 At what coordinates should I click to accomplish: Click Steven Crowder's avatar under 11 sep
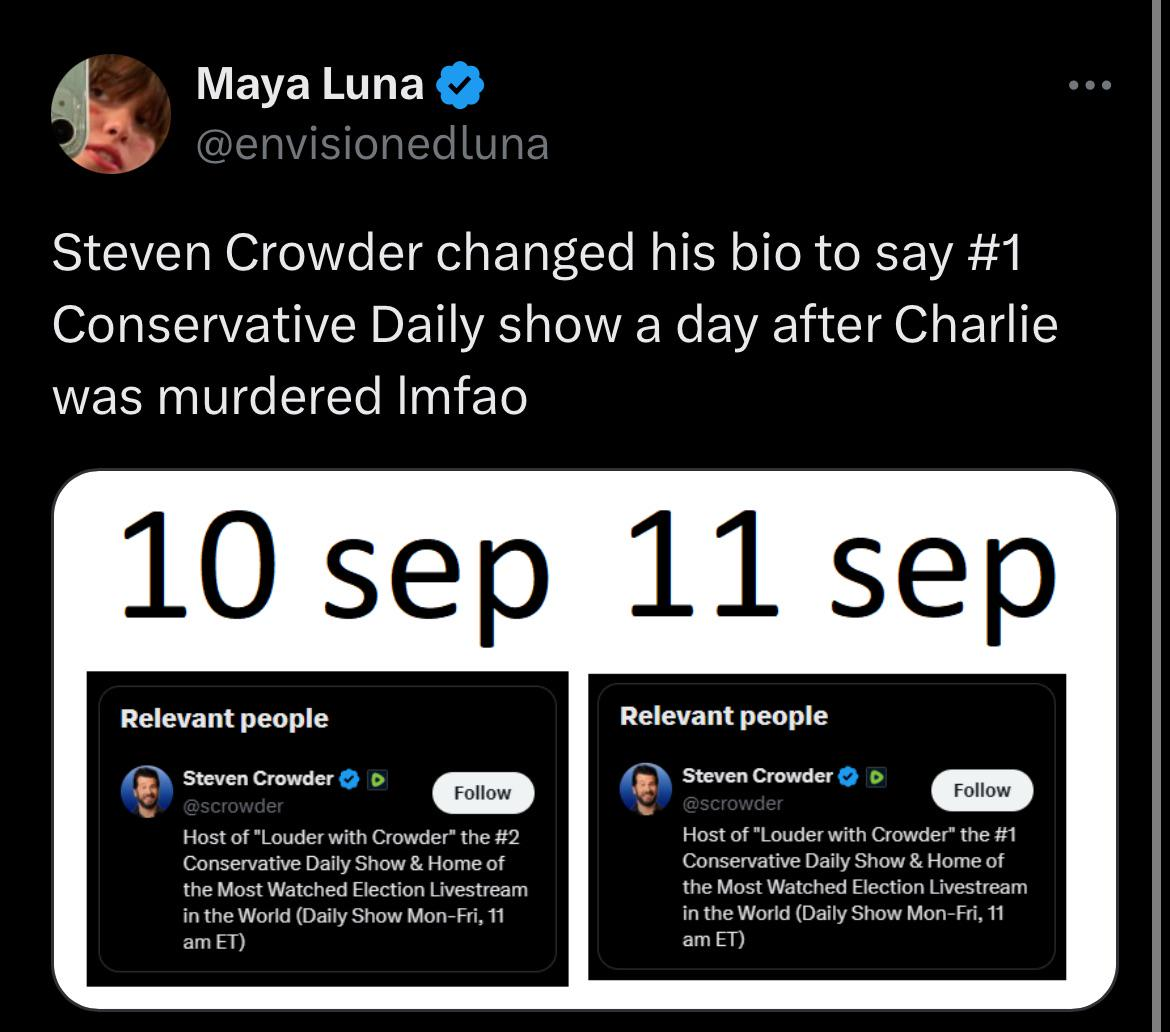coord(646,788)
